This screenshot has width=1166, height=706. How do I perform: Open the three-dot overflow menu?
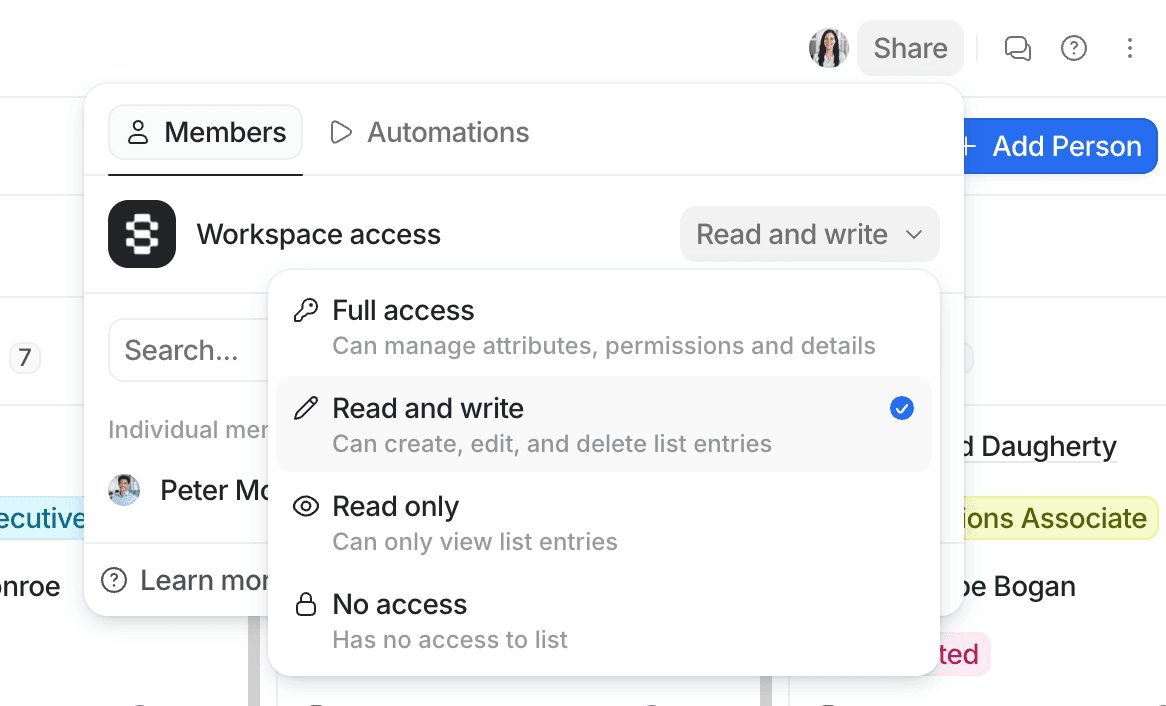pos(1130,47)
